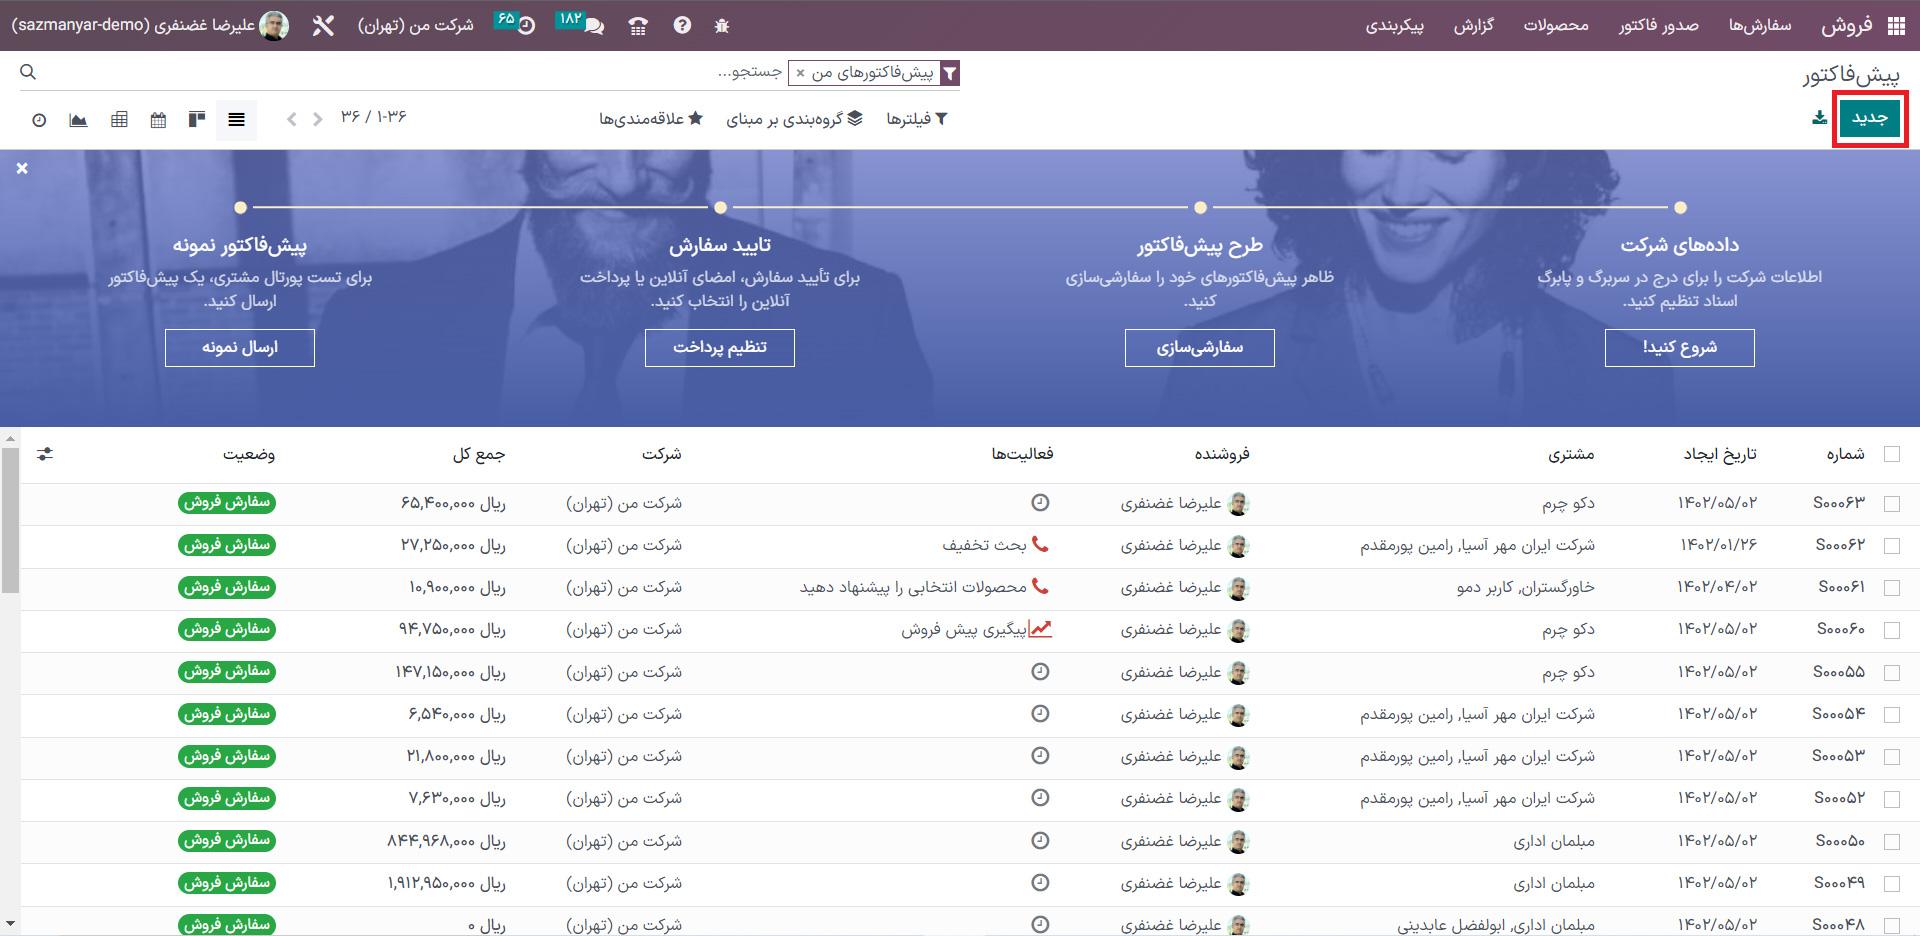Screen dimensions: 1920x936
Task: Open order number S00050
Action: (x=1840, y=841)
